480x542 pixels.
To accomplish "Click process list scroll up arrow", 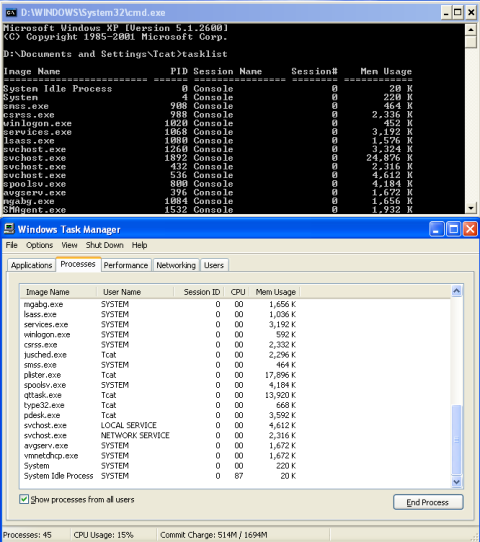I will pyautogui.click(x=457, y=291).
